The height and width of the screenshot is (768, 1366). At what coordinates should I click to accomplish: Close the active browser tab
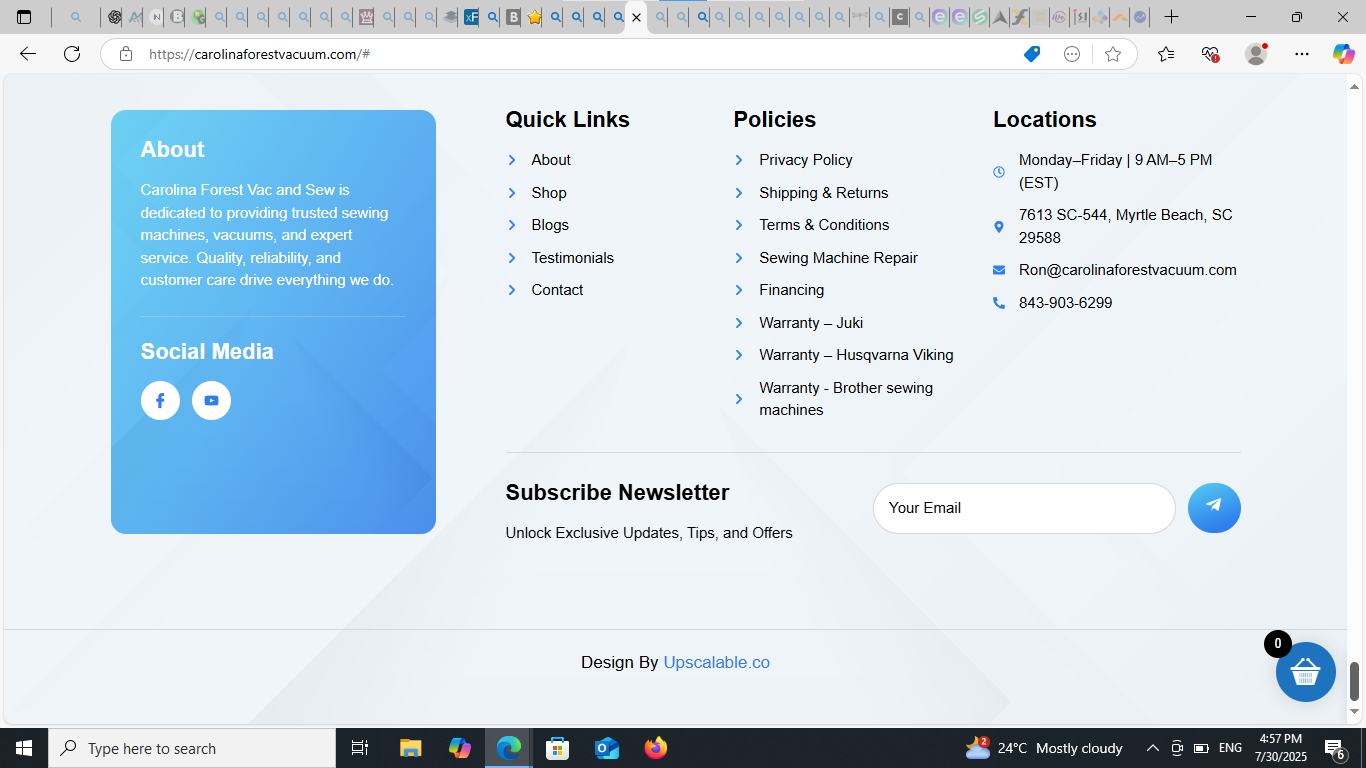pos(636,17)
